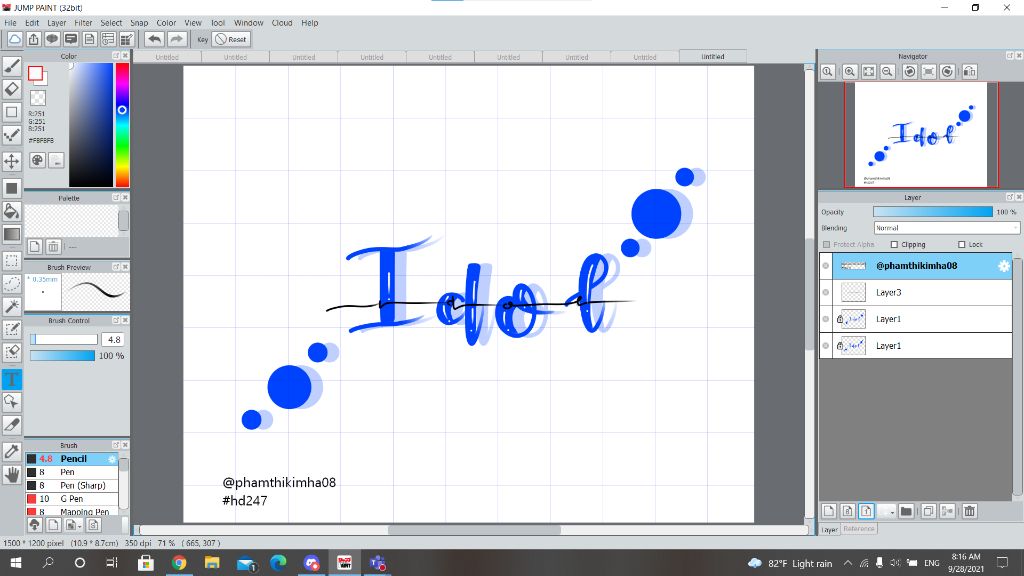The height and width of the screenshot is (576, 1024).
Task: Select the Dot tool
Action: pyautogui.click(x=12, y=135)
